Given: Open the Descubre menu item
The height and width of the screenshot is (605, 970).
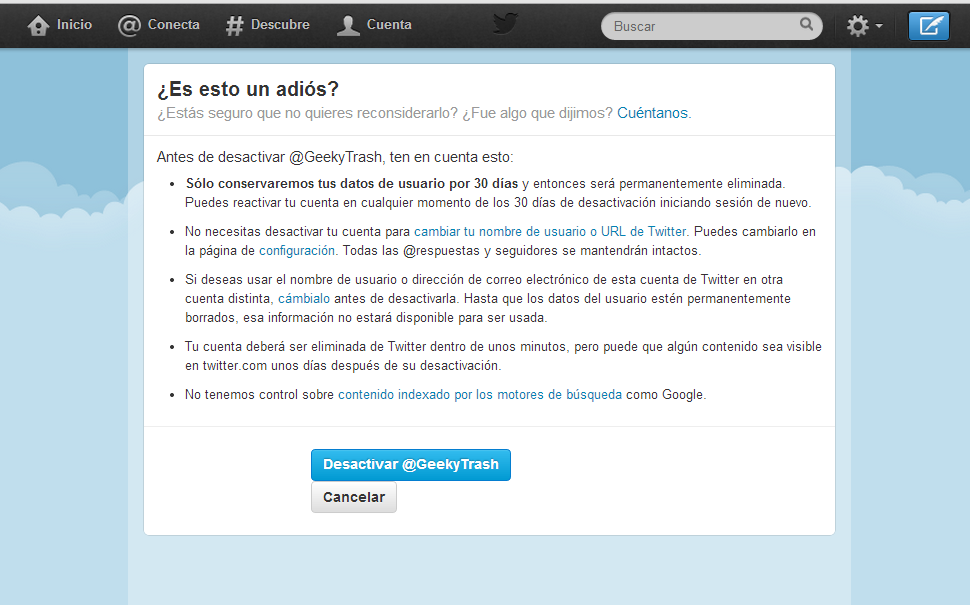Looking at the screenshot, I should point(281,25).
